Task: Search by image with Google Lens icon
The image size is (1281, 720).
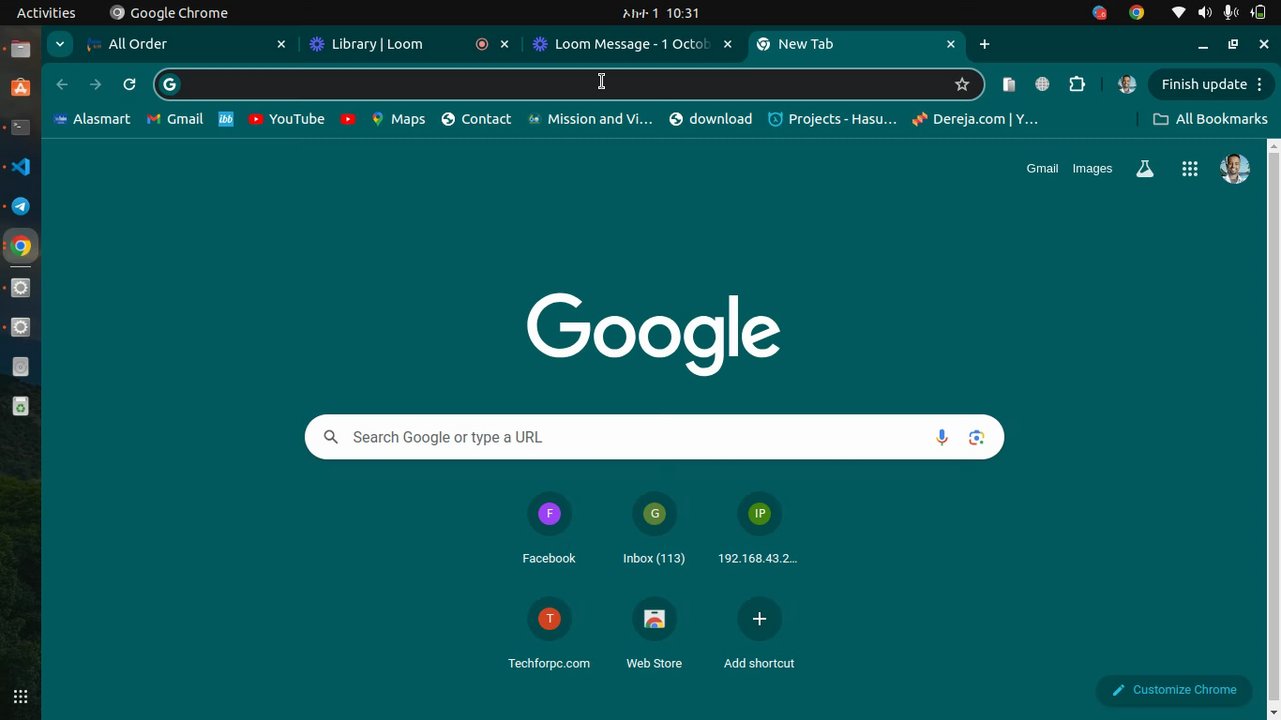Action: point(976,437)
